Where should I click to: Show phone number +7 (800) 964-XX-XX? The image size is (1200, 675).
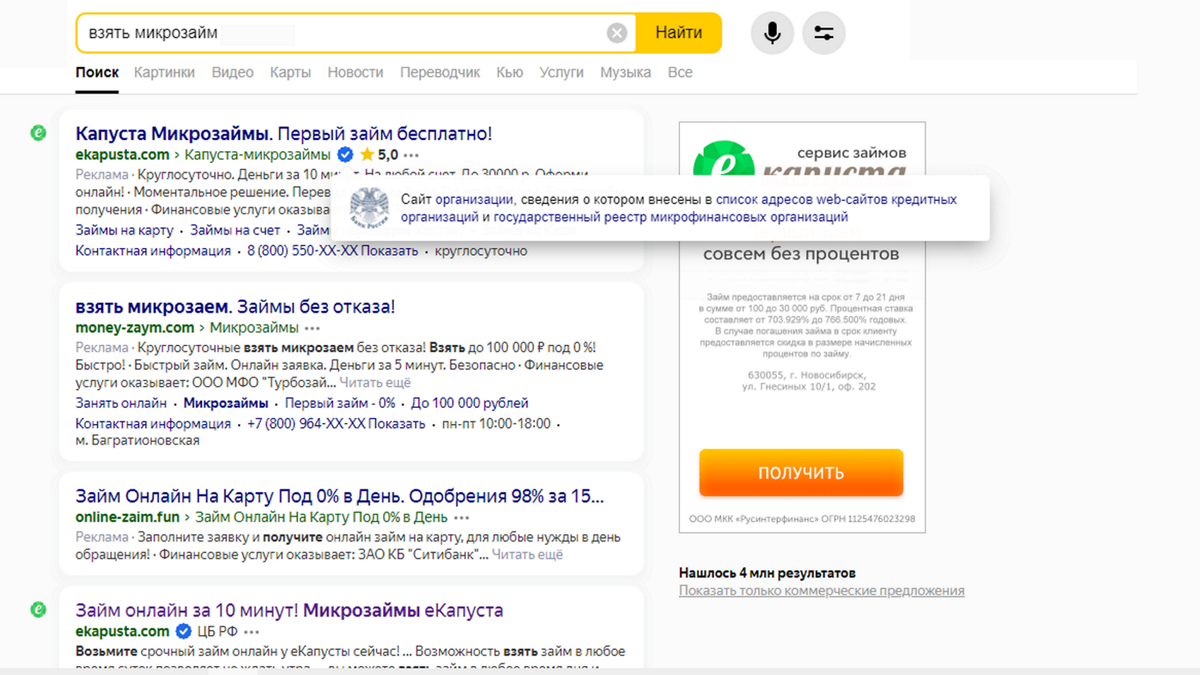click(x=336, y=424)
